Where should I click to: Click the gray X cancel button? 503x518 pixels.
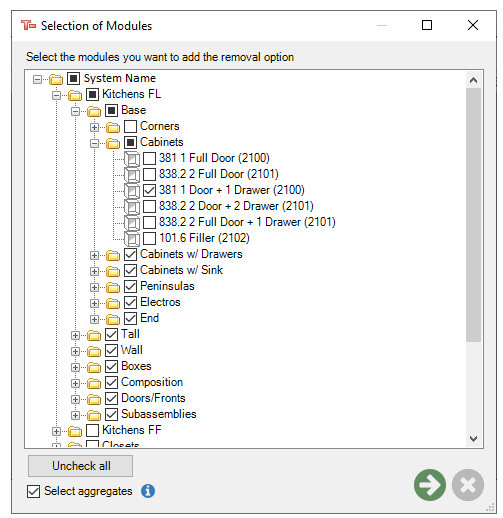[x=468, y=485]
